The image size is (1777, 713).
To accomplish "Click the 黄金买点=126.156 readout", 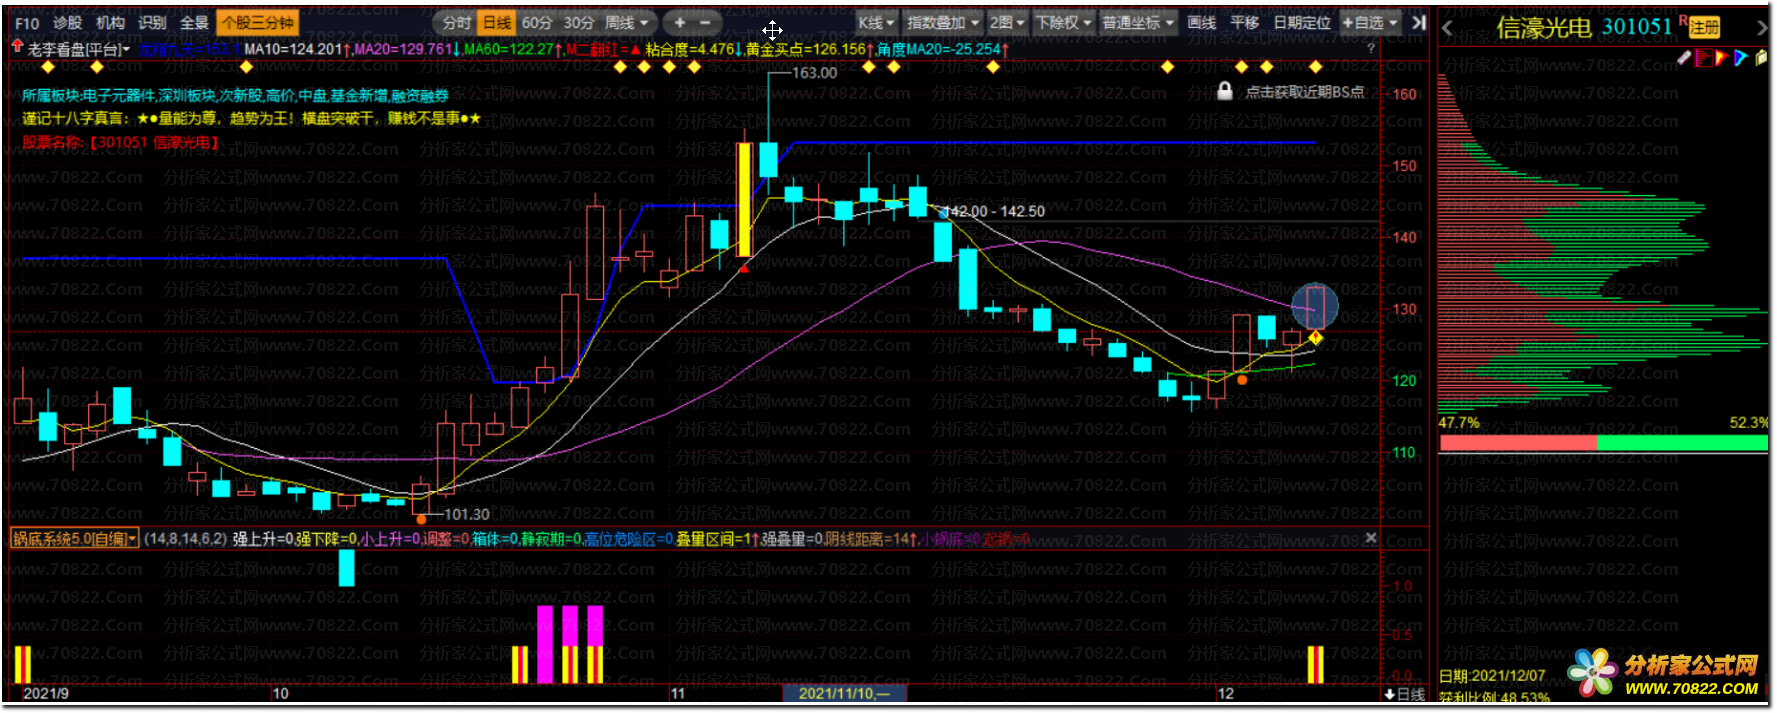I will pos(810,49).
